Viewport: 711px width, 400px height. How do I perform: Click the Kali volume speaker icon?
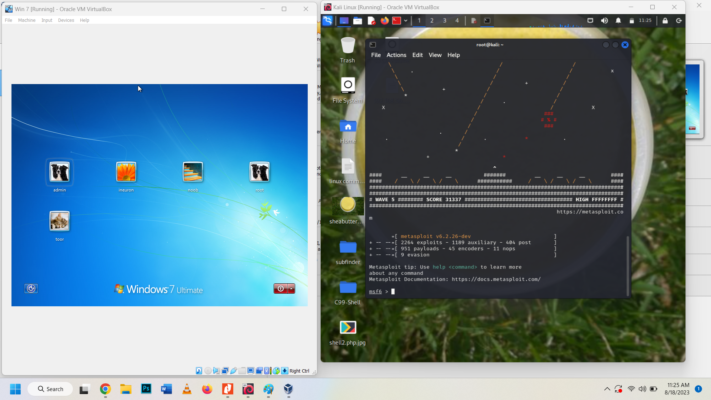coord(604,20)
